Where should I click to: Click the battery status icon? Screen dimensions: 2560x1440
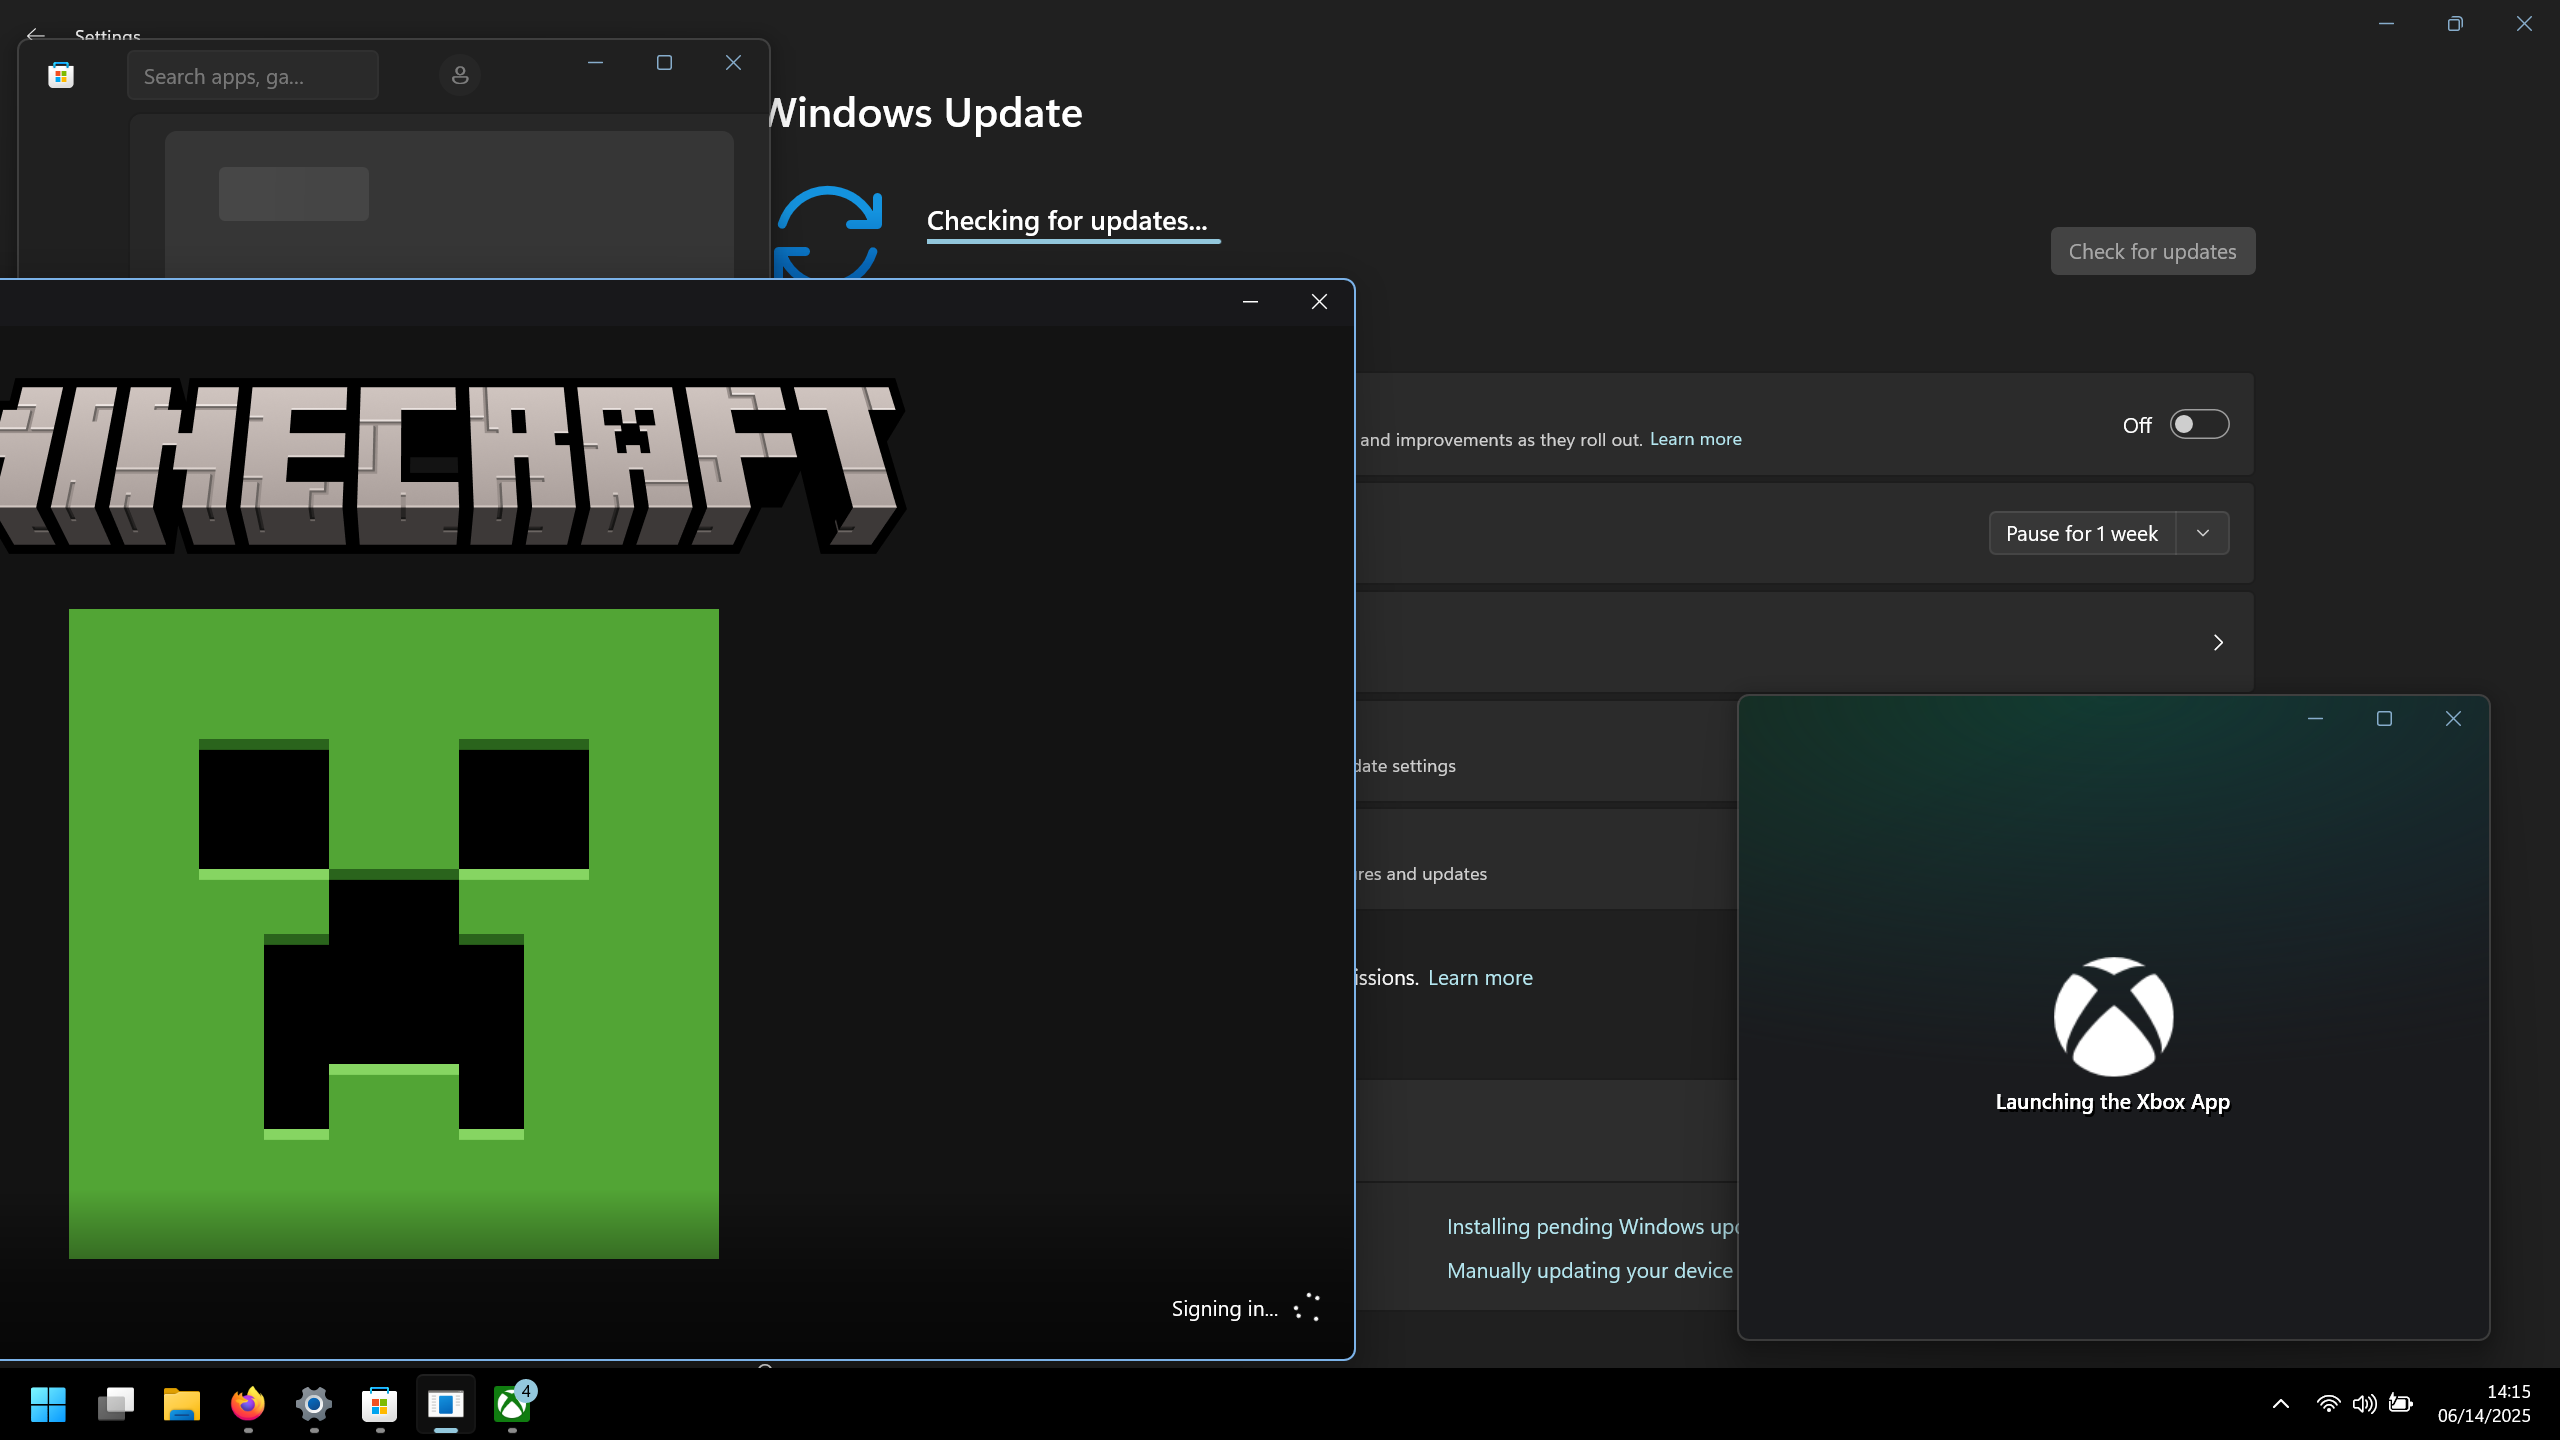2401,1404
